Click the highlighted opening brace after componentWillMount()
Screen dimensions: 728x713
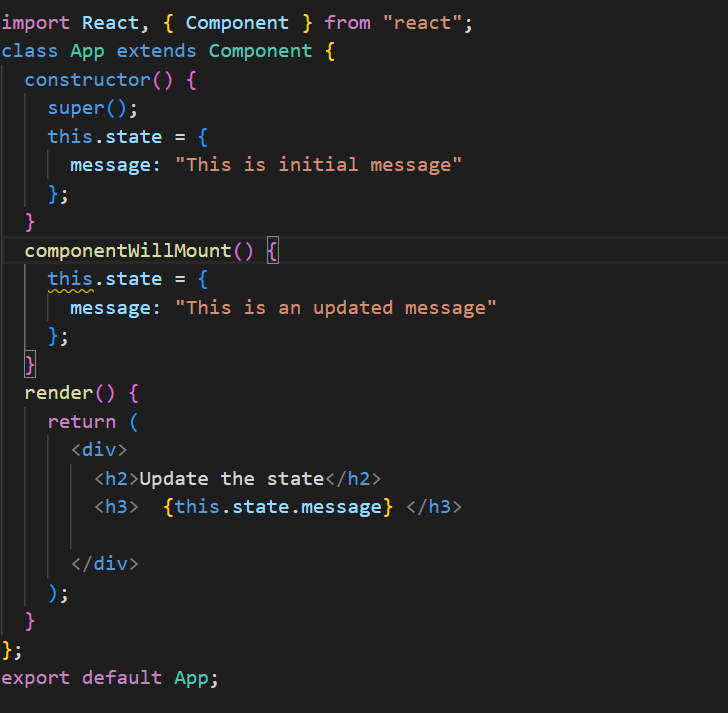tap(273, 251)
